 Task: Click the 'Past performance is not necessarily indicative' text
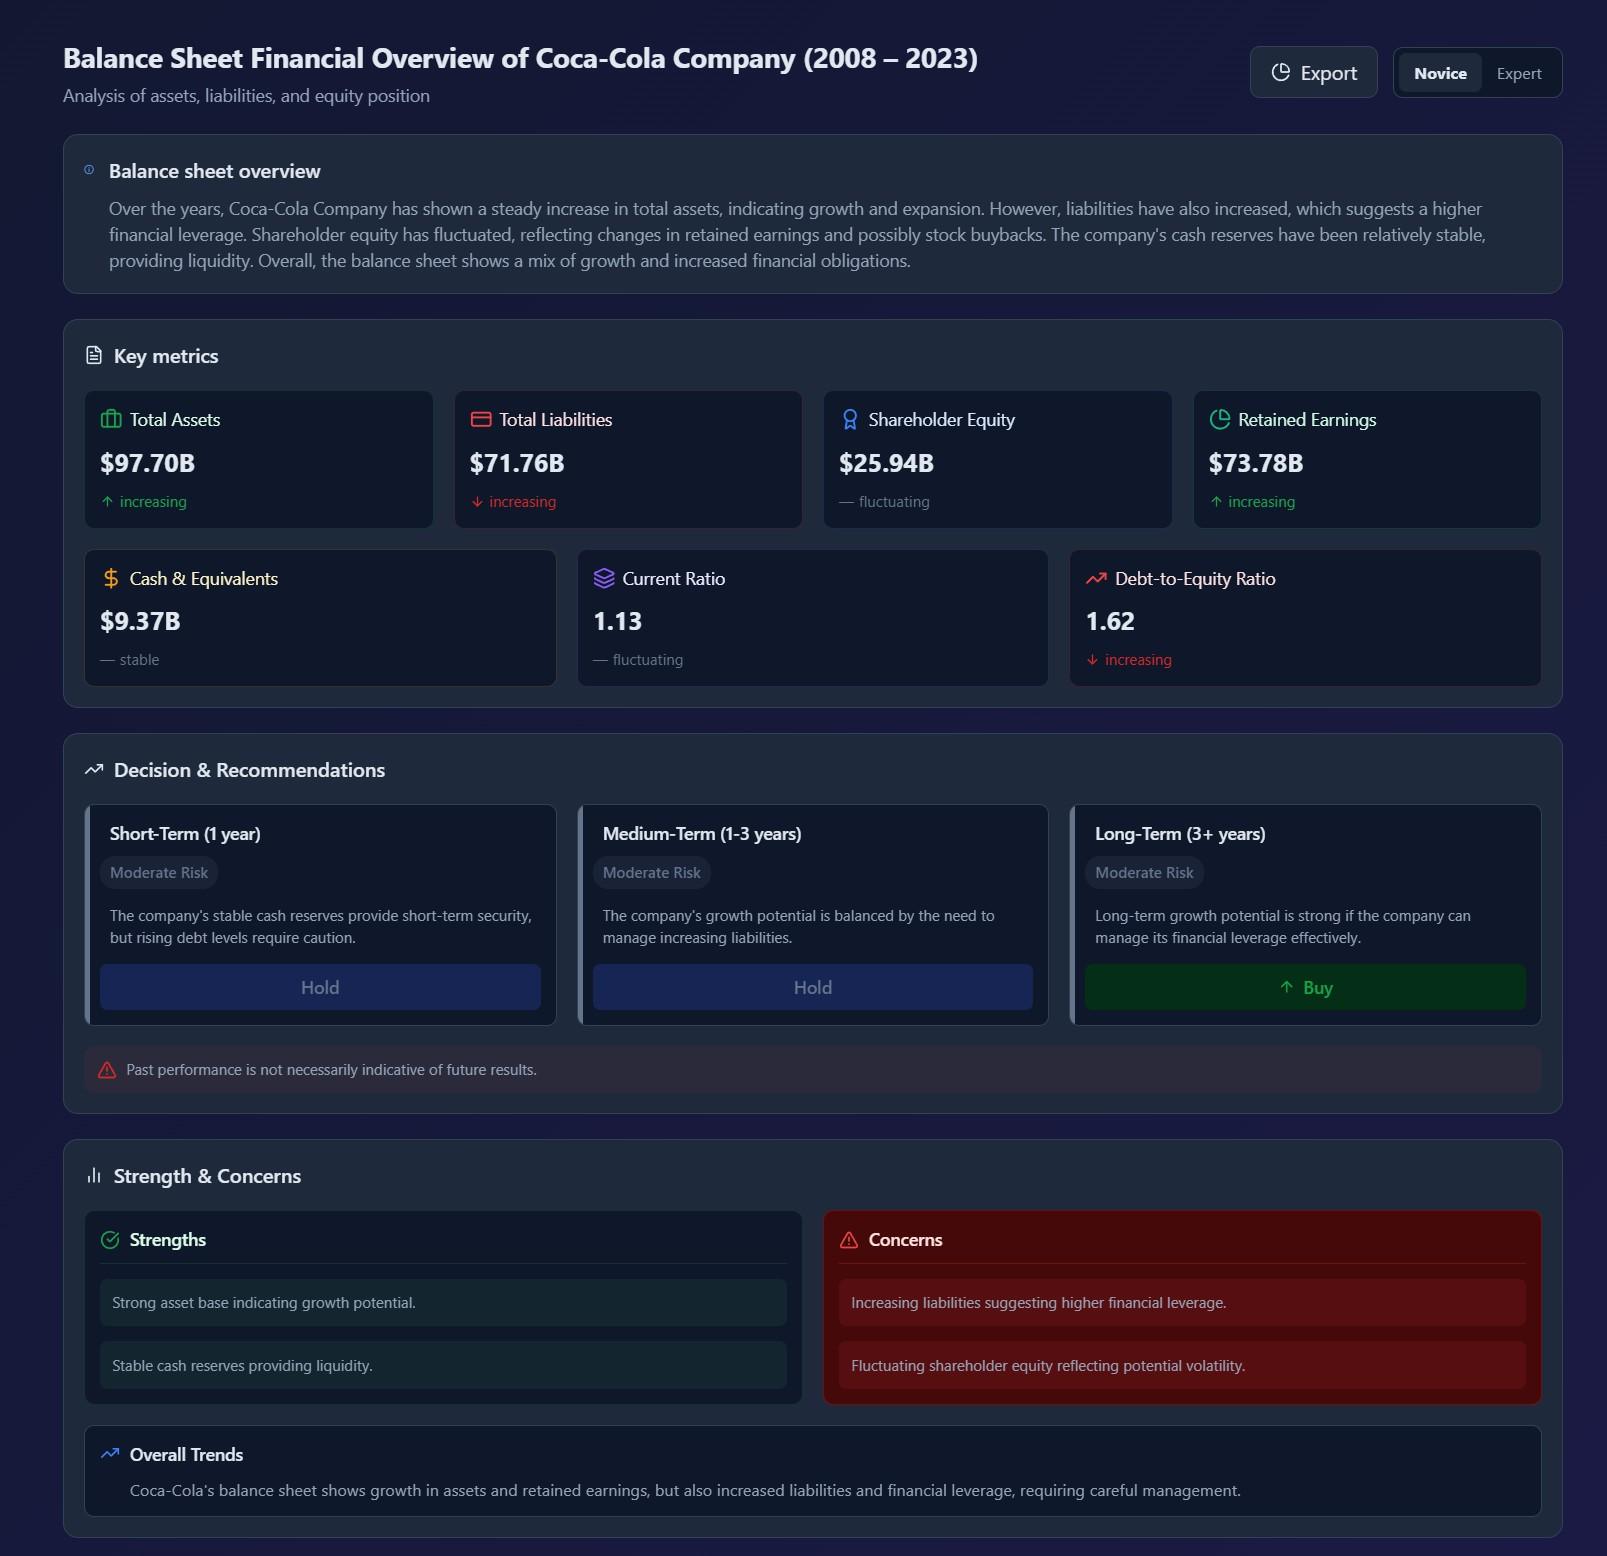click(331, 1070)
